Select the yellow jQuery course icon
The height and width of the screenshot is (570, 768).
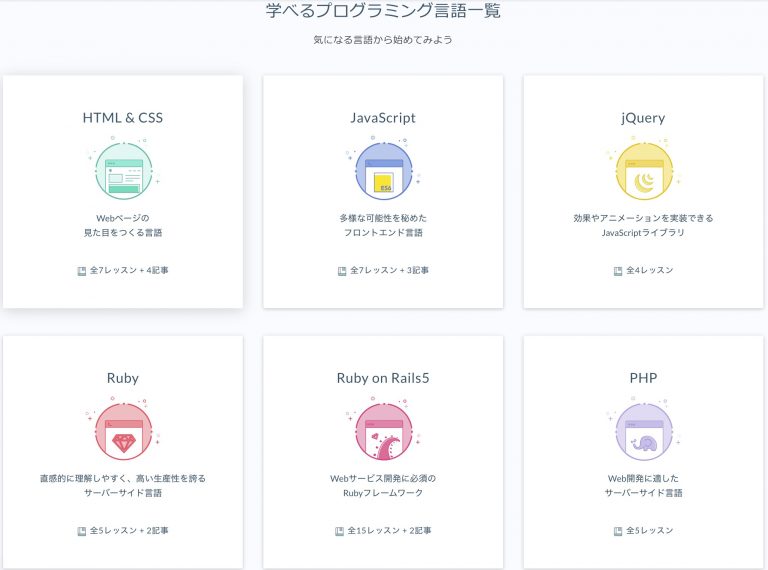click(643, 173)
